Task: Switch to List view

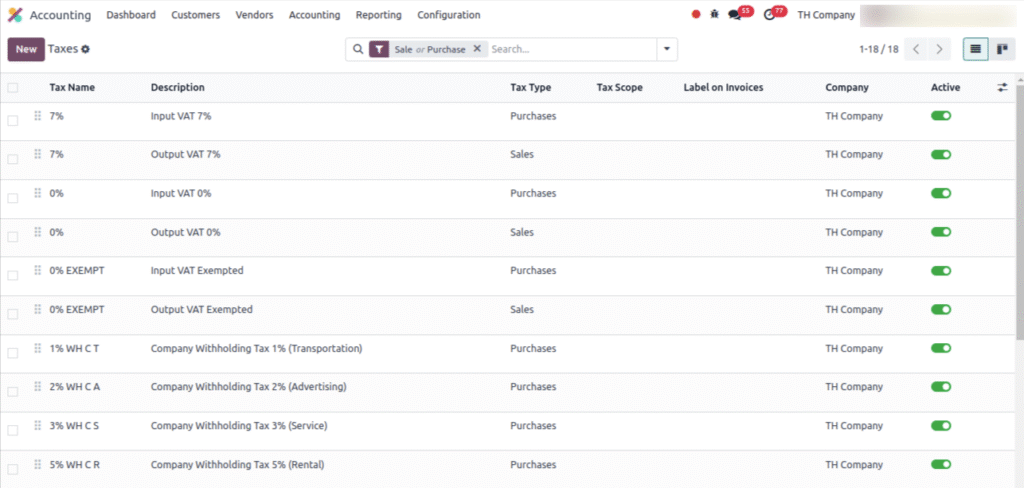Action: (x=976, y=49)
